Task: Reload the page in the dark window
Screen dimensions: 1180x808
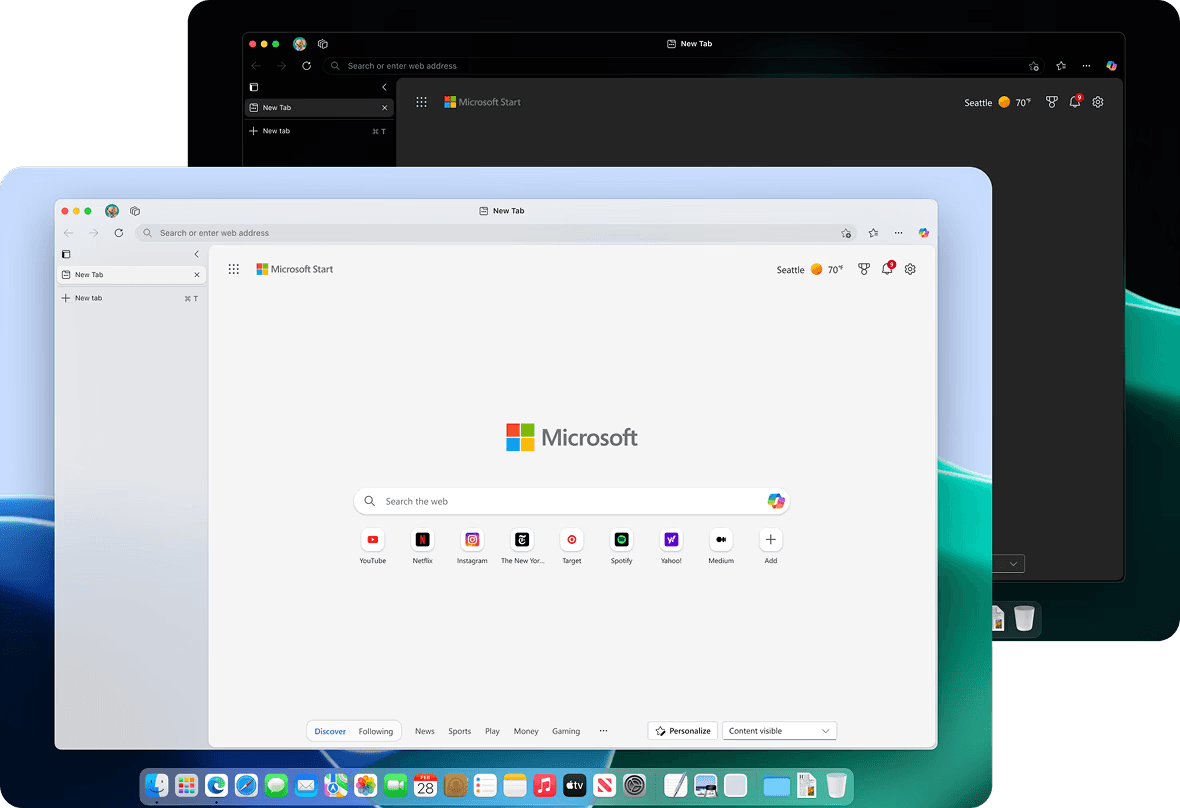Action: click(x=306, y=65)
